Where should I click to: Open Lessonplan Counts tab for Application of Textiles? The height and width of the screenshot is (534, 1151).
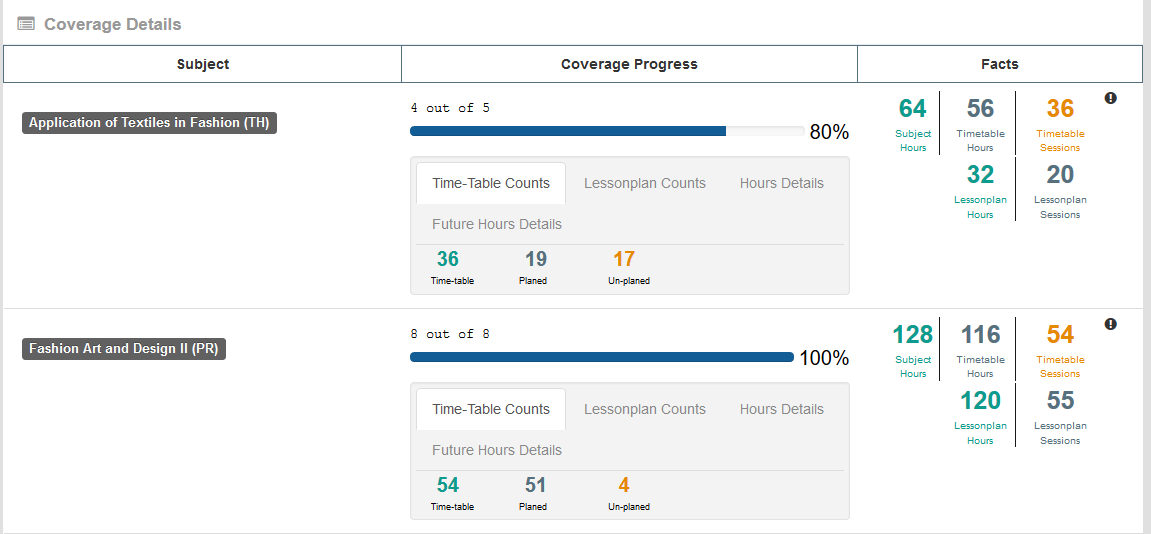[x=645, y=184]
